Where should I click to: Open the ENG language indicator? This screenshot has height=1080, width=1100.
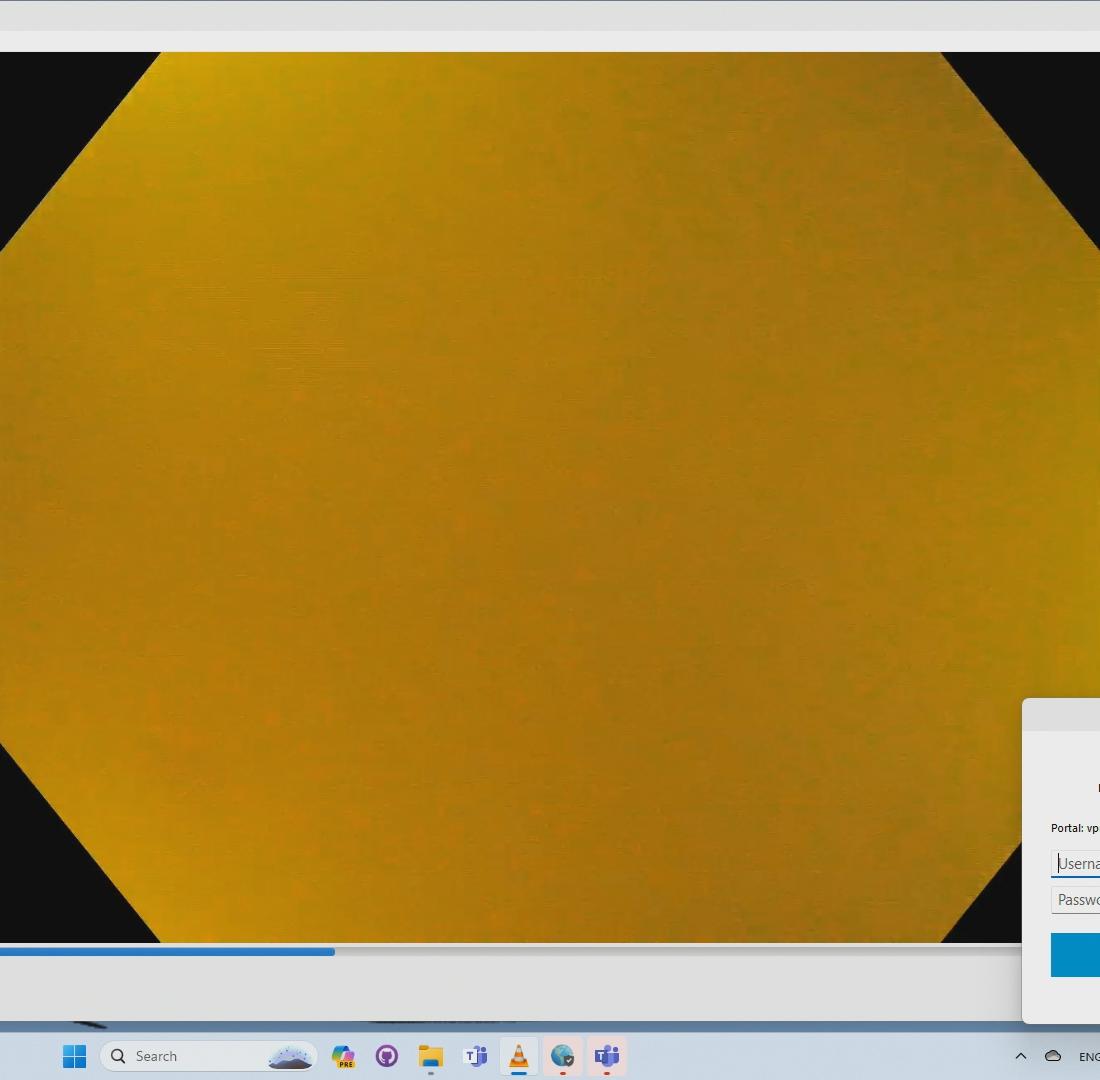[x=1089, y=1057]
